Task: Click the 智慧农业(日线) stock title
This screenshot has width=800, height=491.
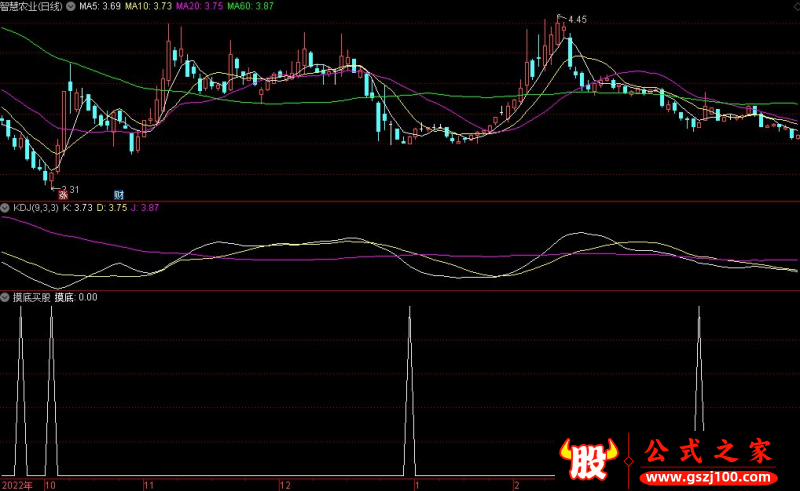Action: [45, 7]
